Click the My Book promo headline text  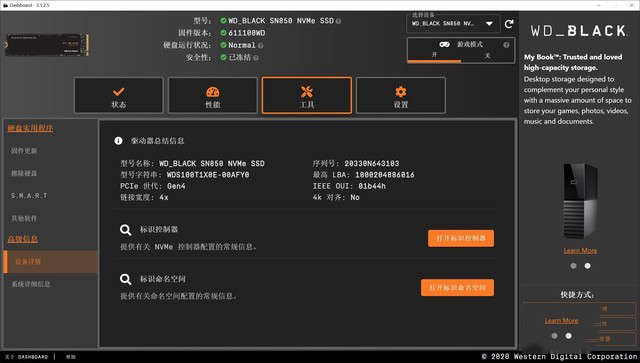click(x=573, y=62)
